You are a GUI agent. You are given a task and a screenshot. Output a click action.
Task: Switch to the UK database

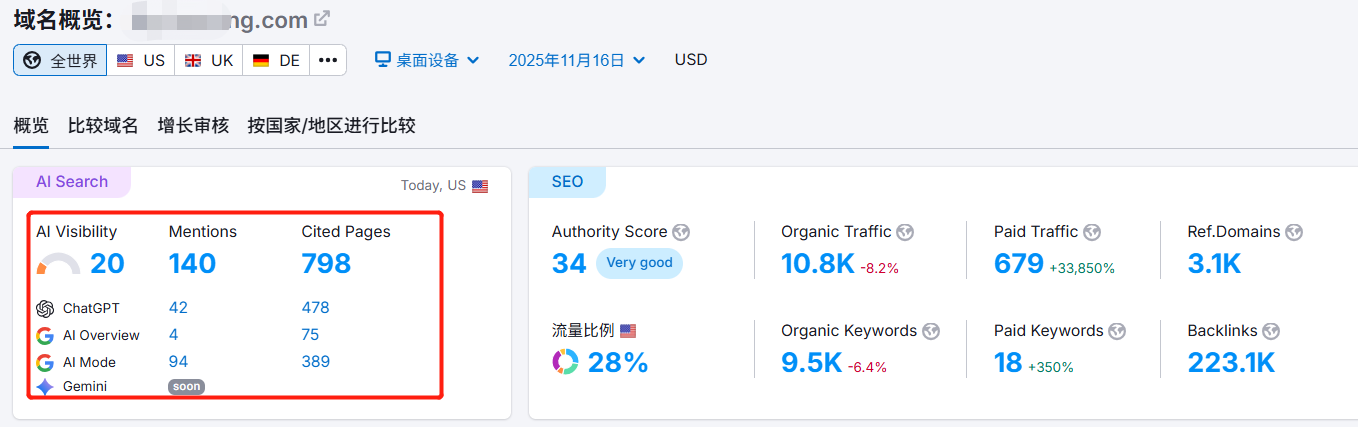click(x=209, y=60)
